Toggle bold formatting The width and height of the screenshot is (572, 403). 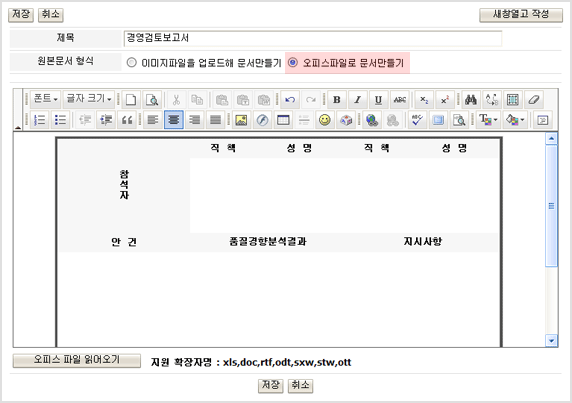pos(337,100)
